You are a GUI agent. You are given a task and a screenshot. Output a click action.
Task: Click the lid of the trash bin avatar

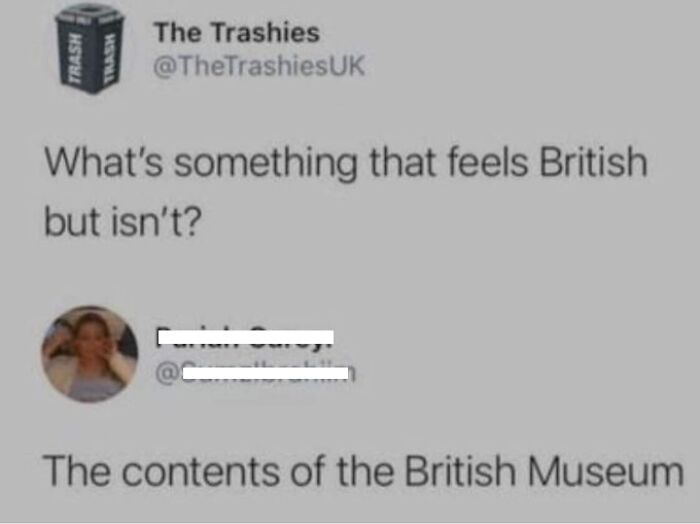[90, 14]
